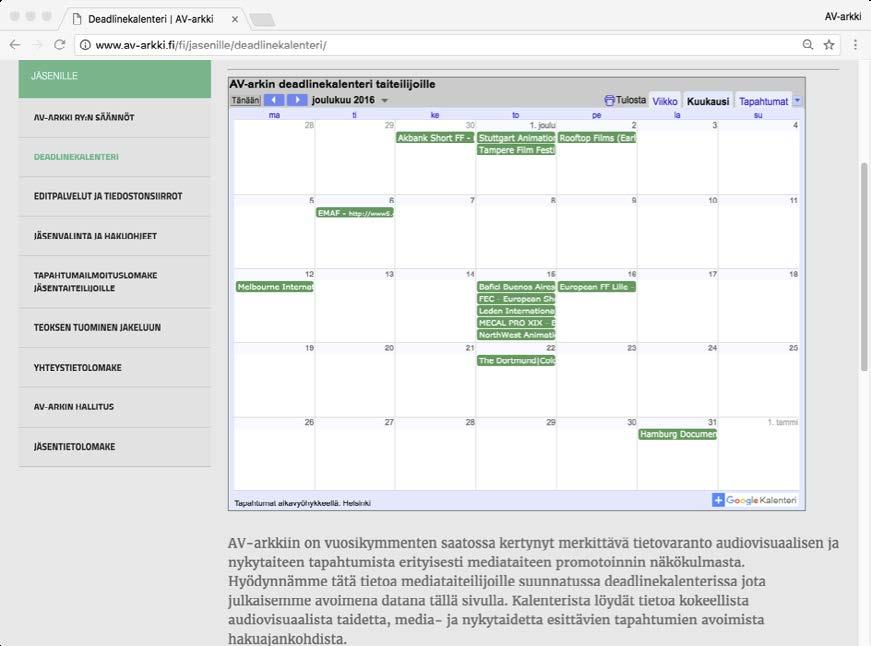Open the Melbourne International event
Image resolution: width=871 pixels, height=646 pixels.
[x=274, y=287]
